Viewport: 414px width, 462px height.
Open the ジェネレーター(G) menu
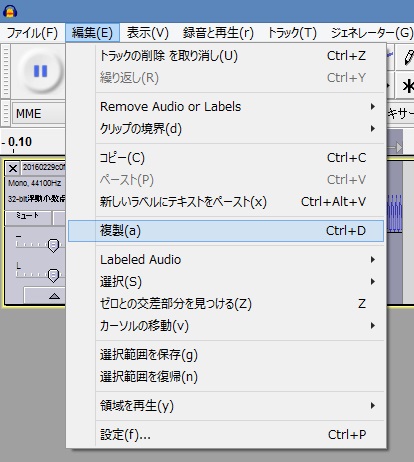point(372,33)
